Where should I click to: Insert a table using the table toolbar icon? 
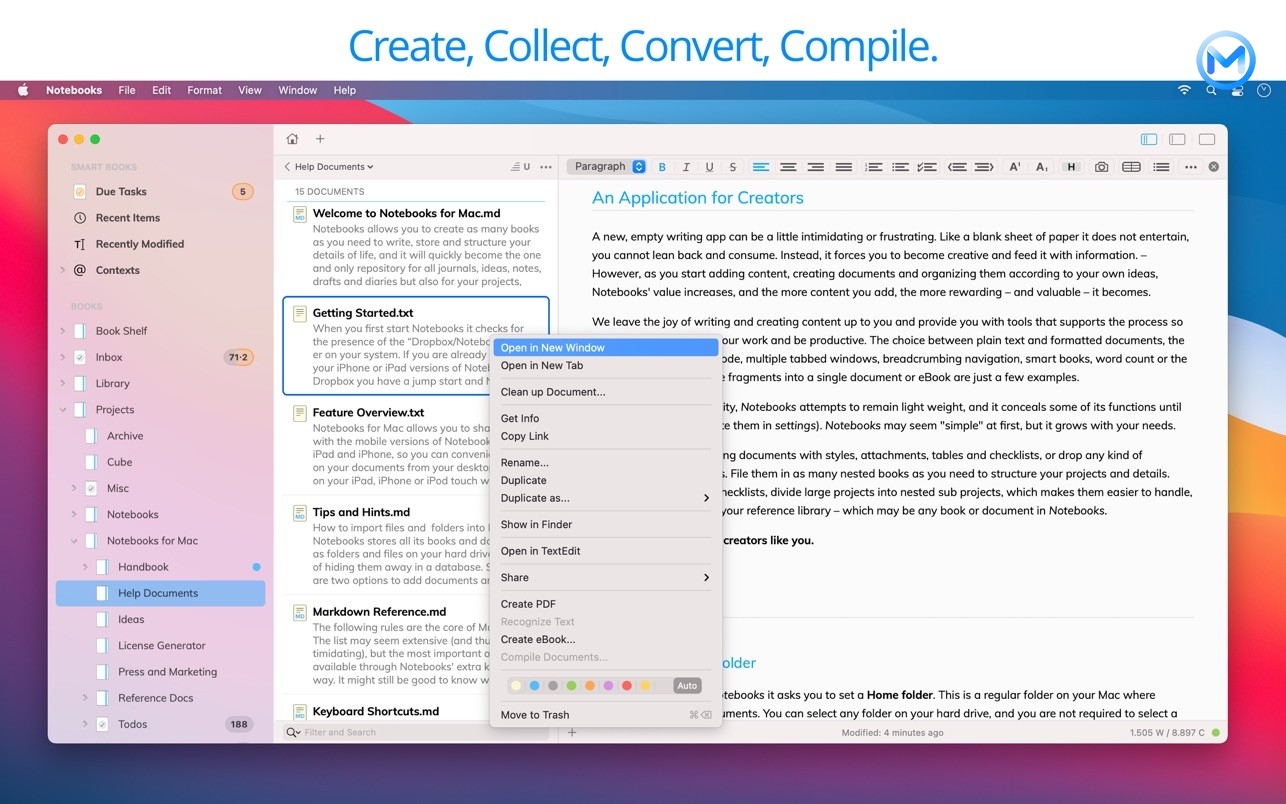pyautogui.click(x=1131, y=166)
